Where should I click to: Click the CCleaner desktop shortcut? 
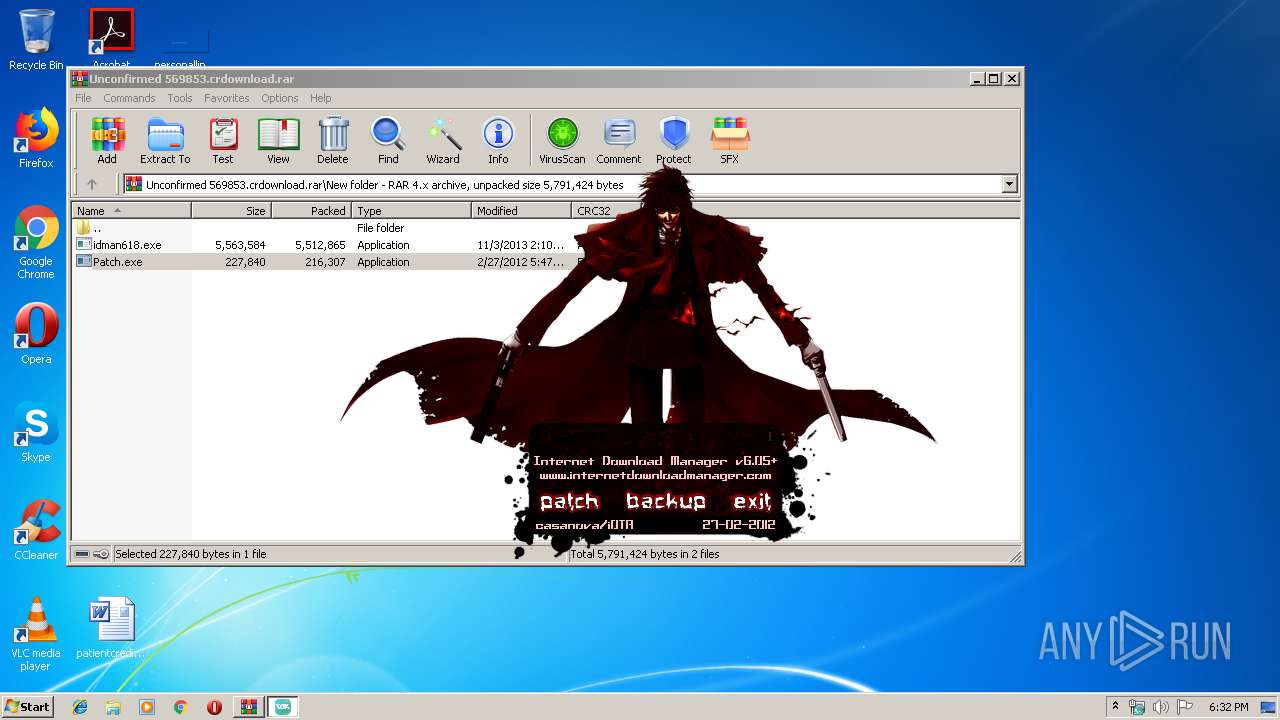click(x=36, y=530)
